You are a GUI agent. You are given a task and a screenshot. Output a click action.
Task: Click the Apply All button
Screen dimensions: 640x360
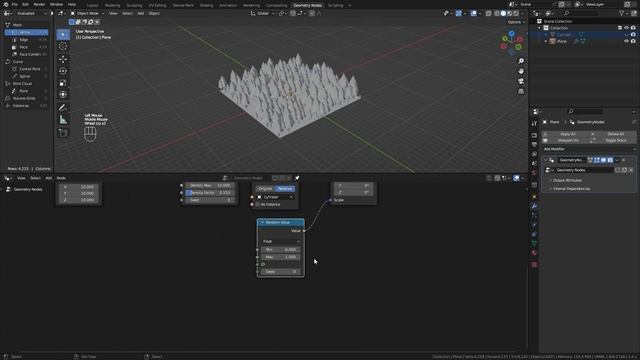point(567,134)
